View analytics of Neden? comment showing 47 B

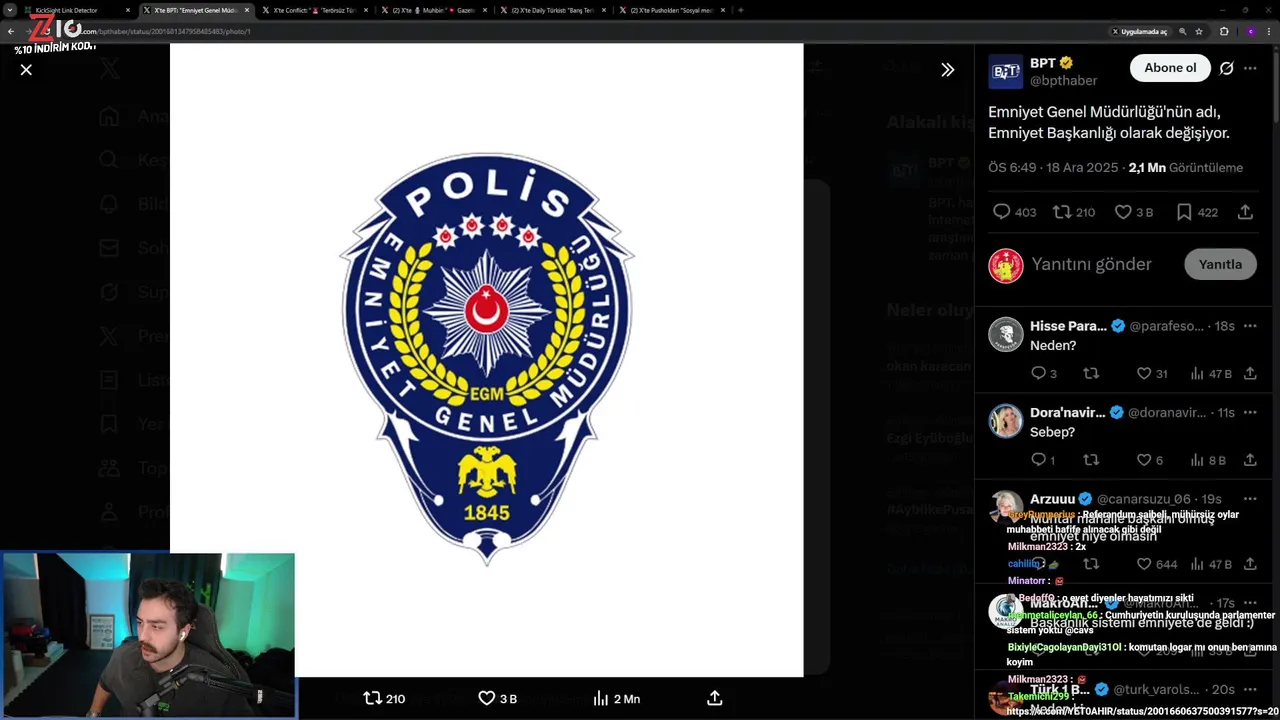coord(1211,373)
